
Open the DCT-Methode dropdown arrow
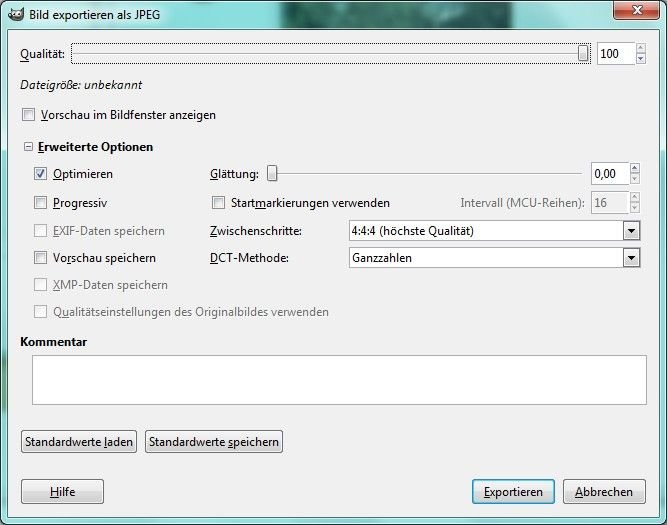click(631, 258)
